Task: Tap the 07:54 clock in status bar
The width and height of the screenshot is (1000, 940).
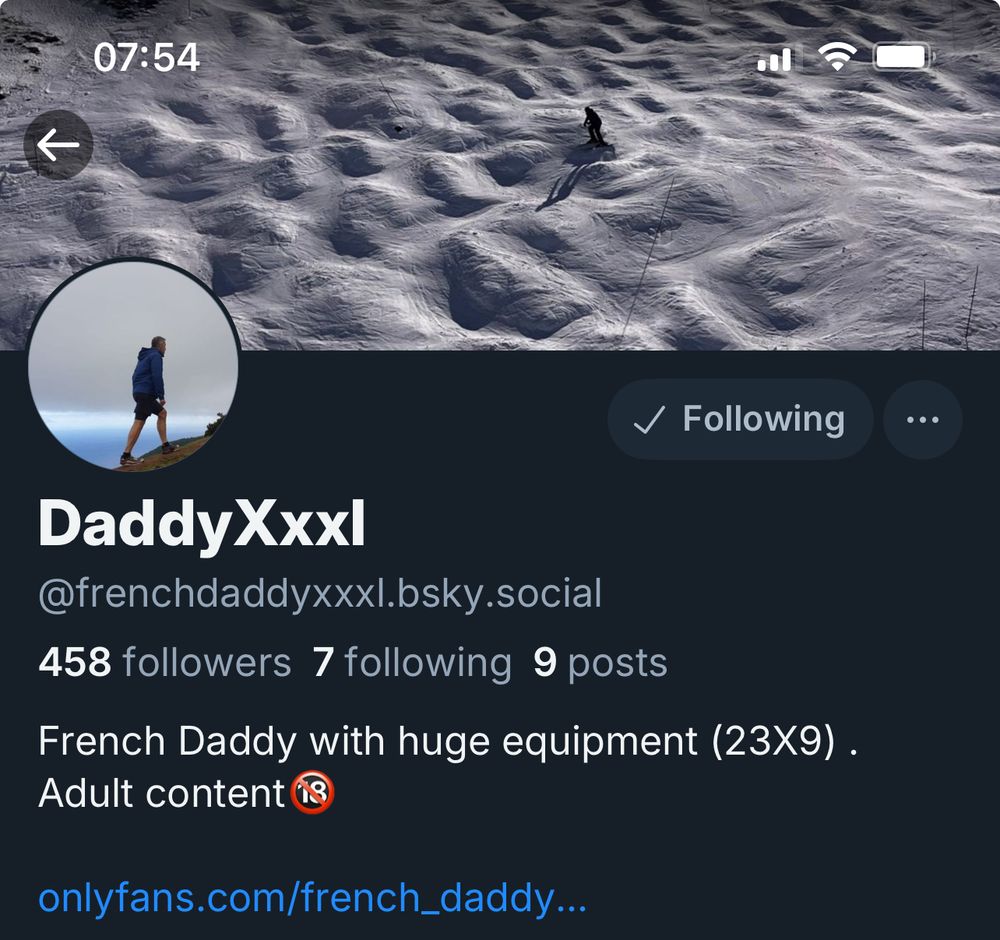Action: click(147, 57)
